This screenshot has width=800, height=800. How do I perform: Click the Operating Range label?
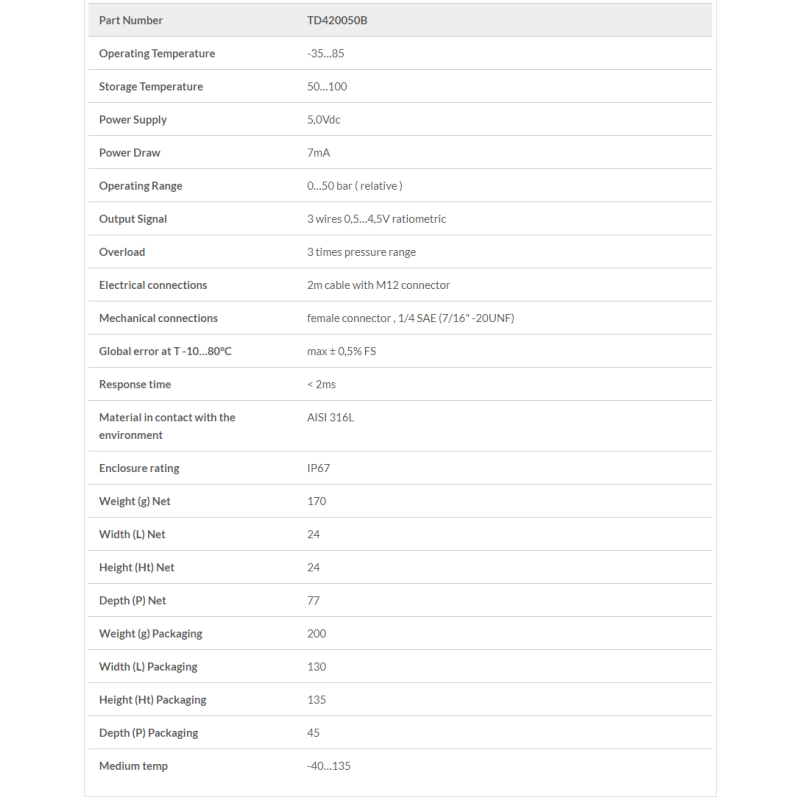pos(140,186)
